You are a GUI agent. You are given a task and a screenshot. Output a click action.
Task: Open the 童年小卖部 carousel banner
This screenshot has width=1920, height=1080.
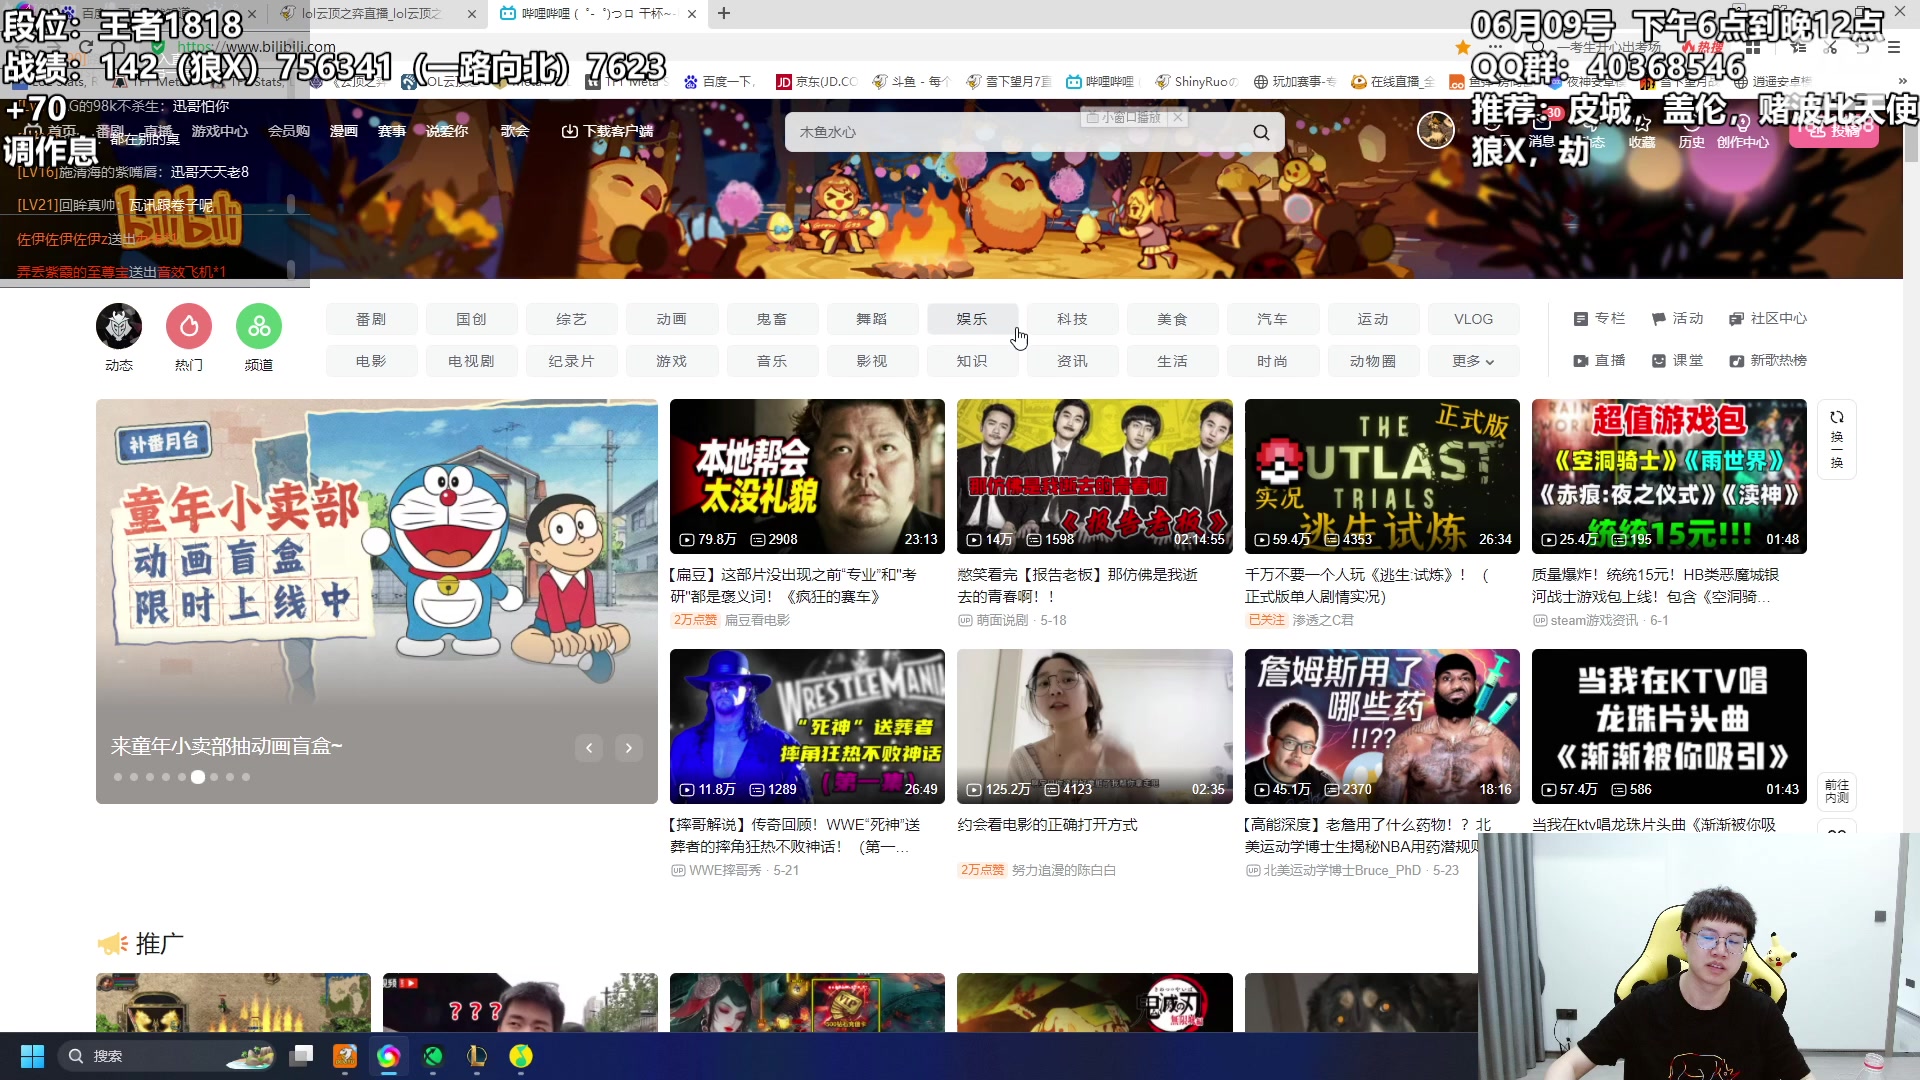tap(377, 601)
